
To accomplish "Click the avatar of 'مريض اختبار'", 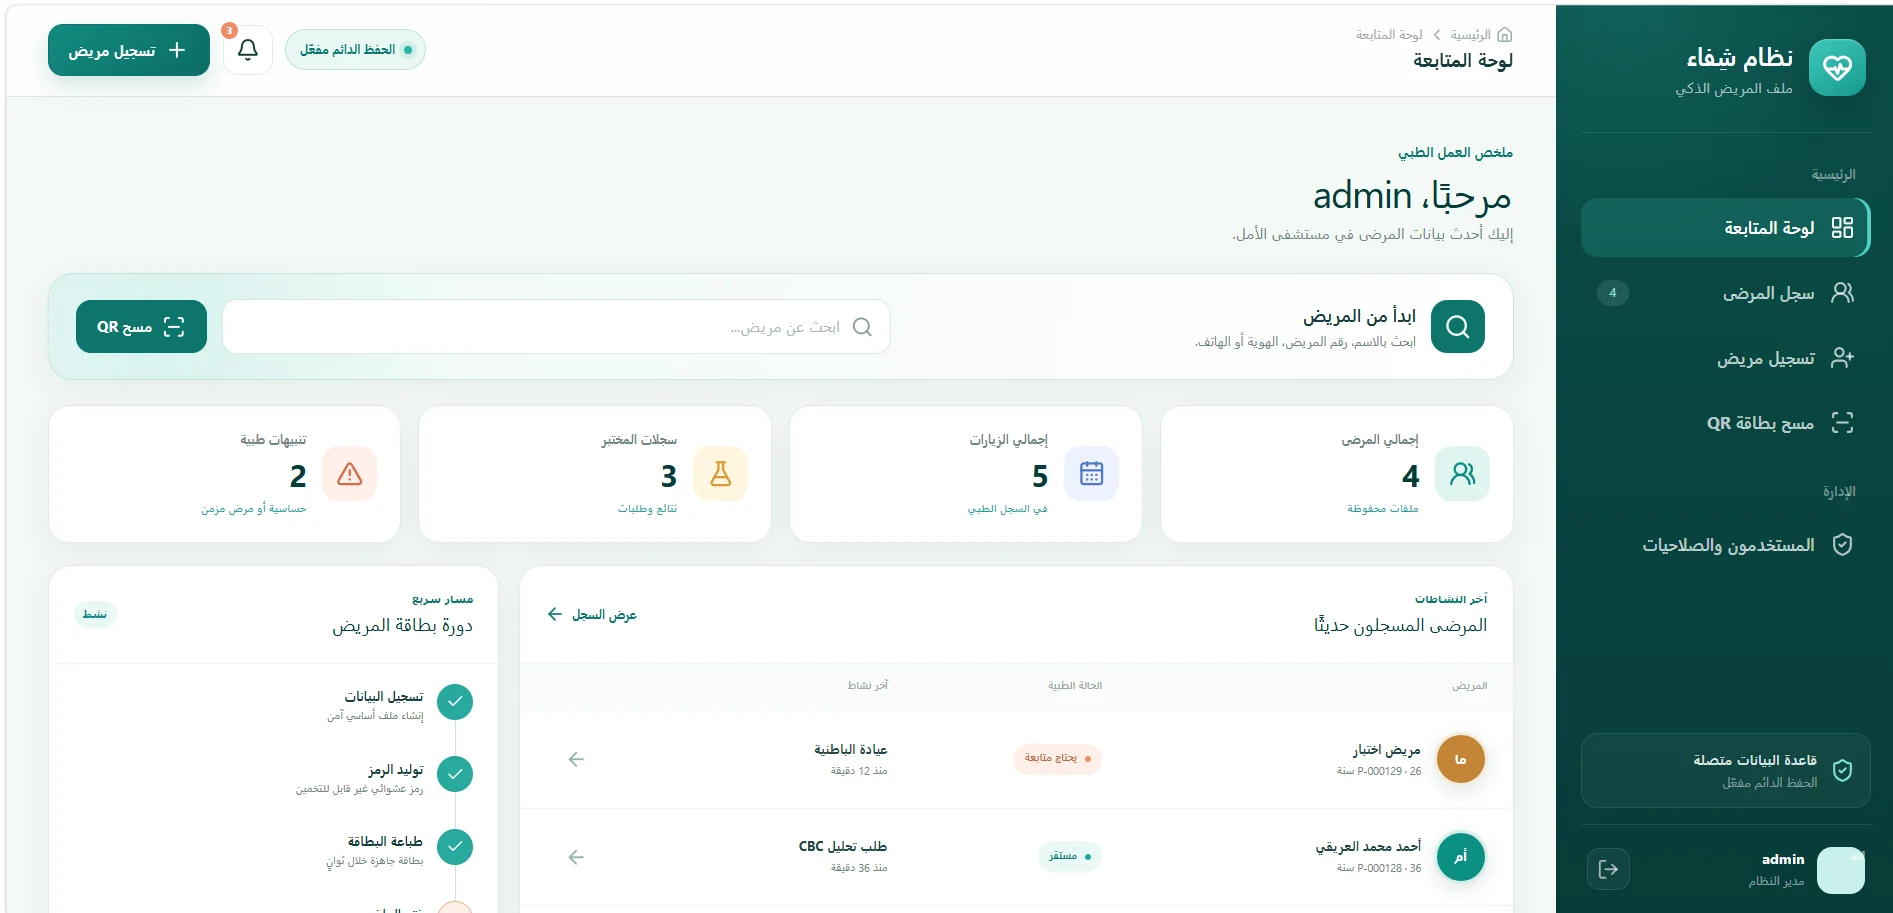I will click(1460, 760).
